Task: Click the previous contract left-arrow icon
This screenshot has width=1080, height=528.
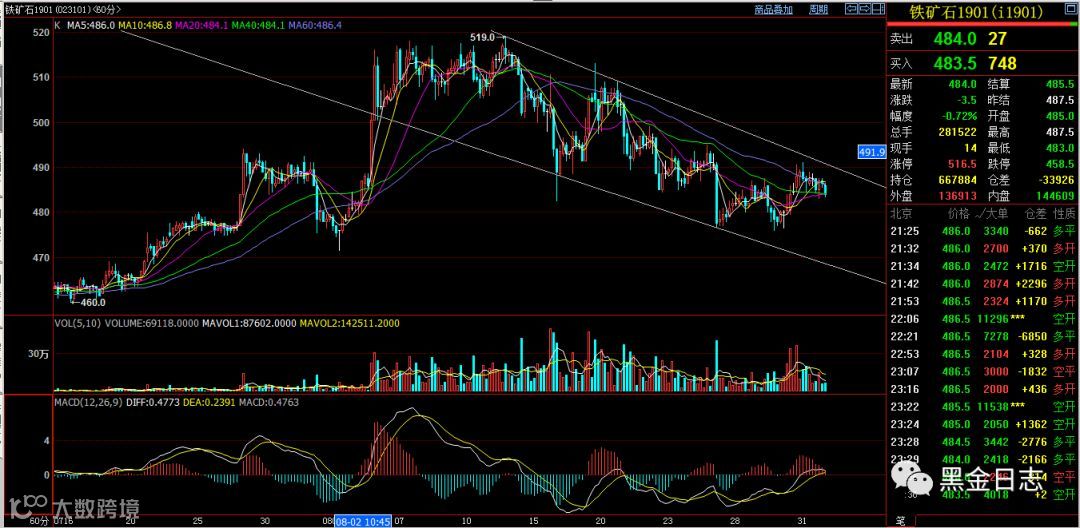Action: [x=851, y=9]
